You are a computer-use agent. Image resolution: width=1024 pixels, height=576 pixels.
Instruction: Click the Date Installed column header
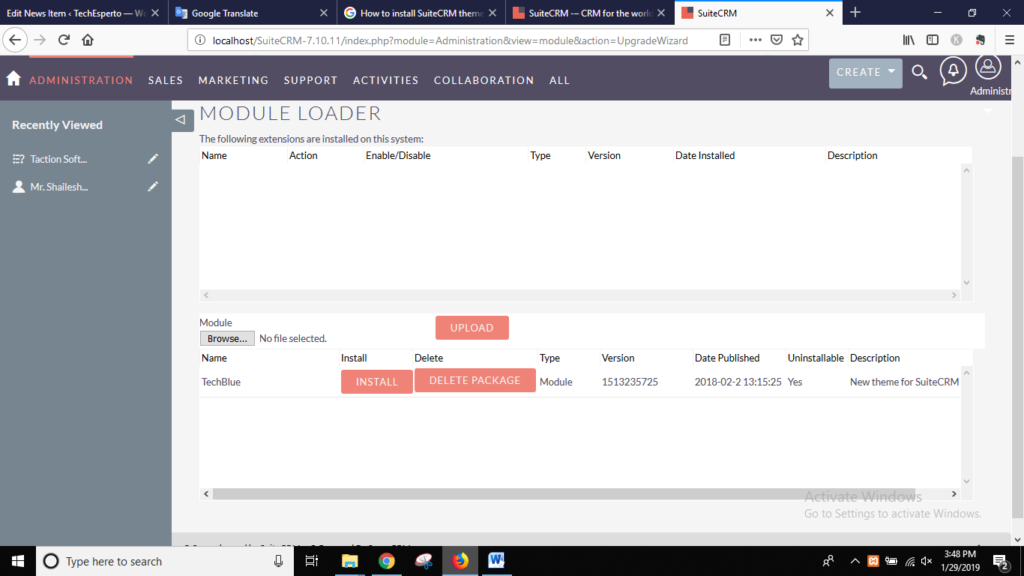pyautogui.click(x=705, y=155)
